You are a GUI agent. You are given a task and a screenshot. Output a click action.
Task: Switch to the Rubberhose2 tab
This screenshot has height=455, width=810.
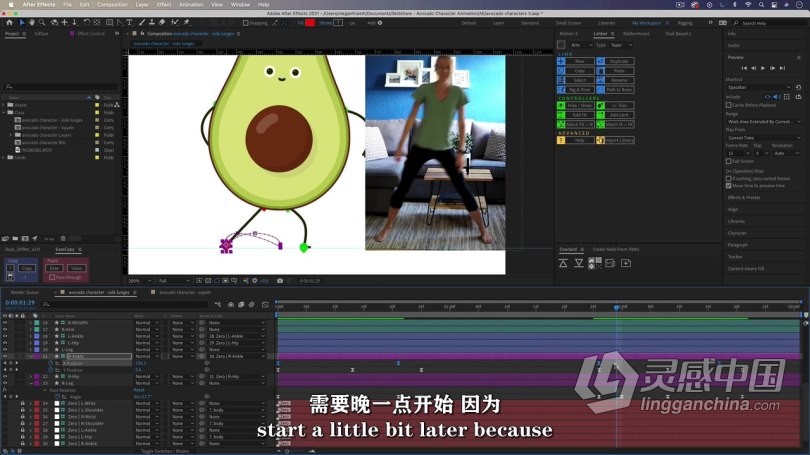click(x=636, y=34)
